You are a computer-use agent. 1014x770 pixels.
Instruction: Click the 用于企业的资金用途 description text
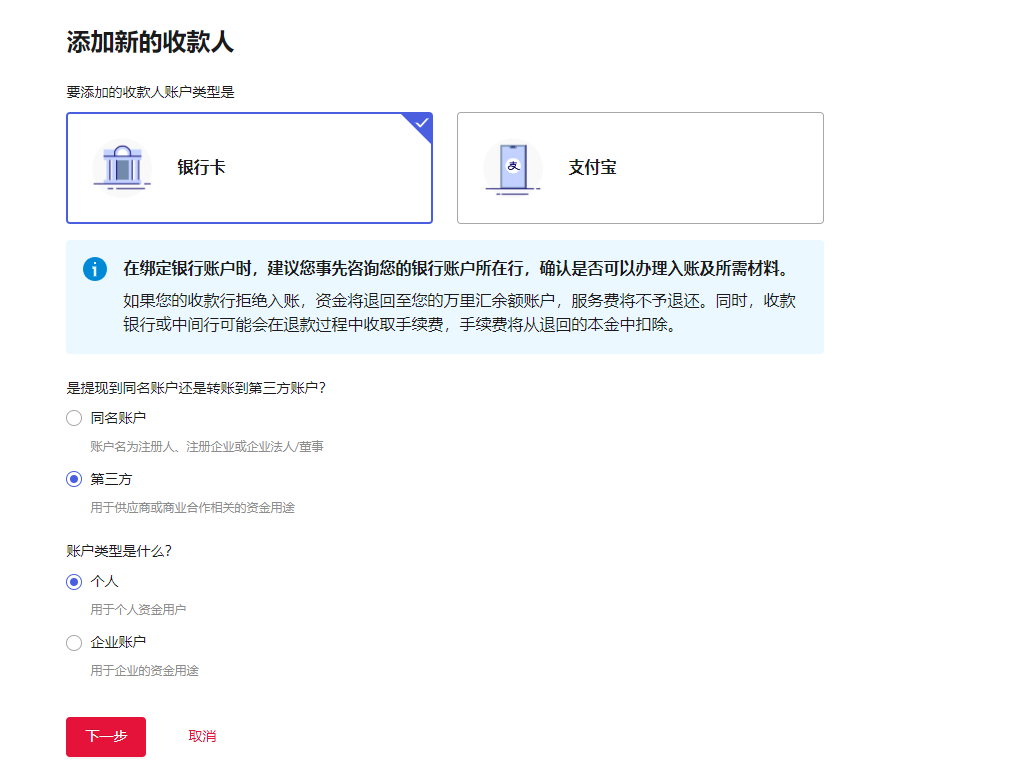coord(144,670)
